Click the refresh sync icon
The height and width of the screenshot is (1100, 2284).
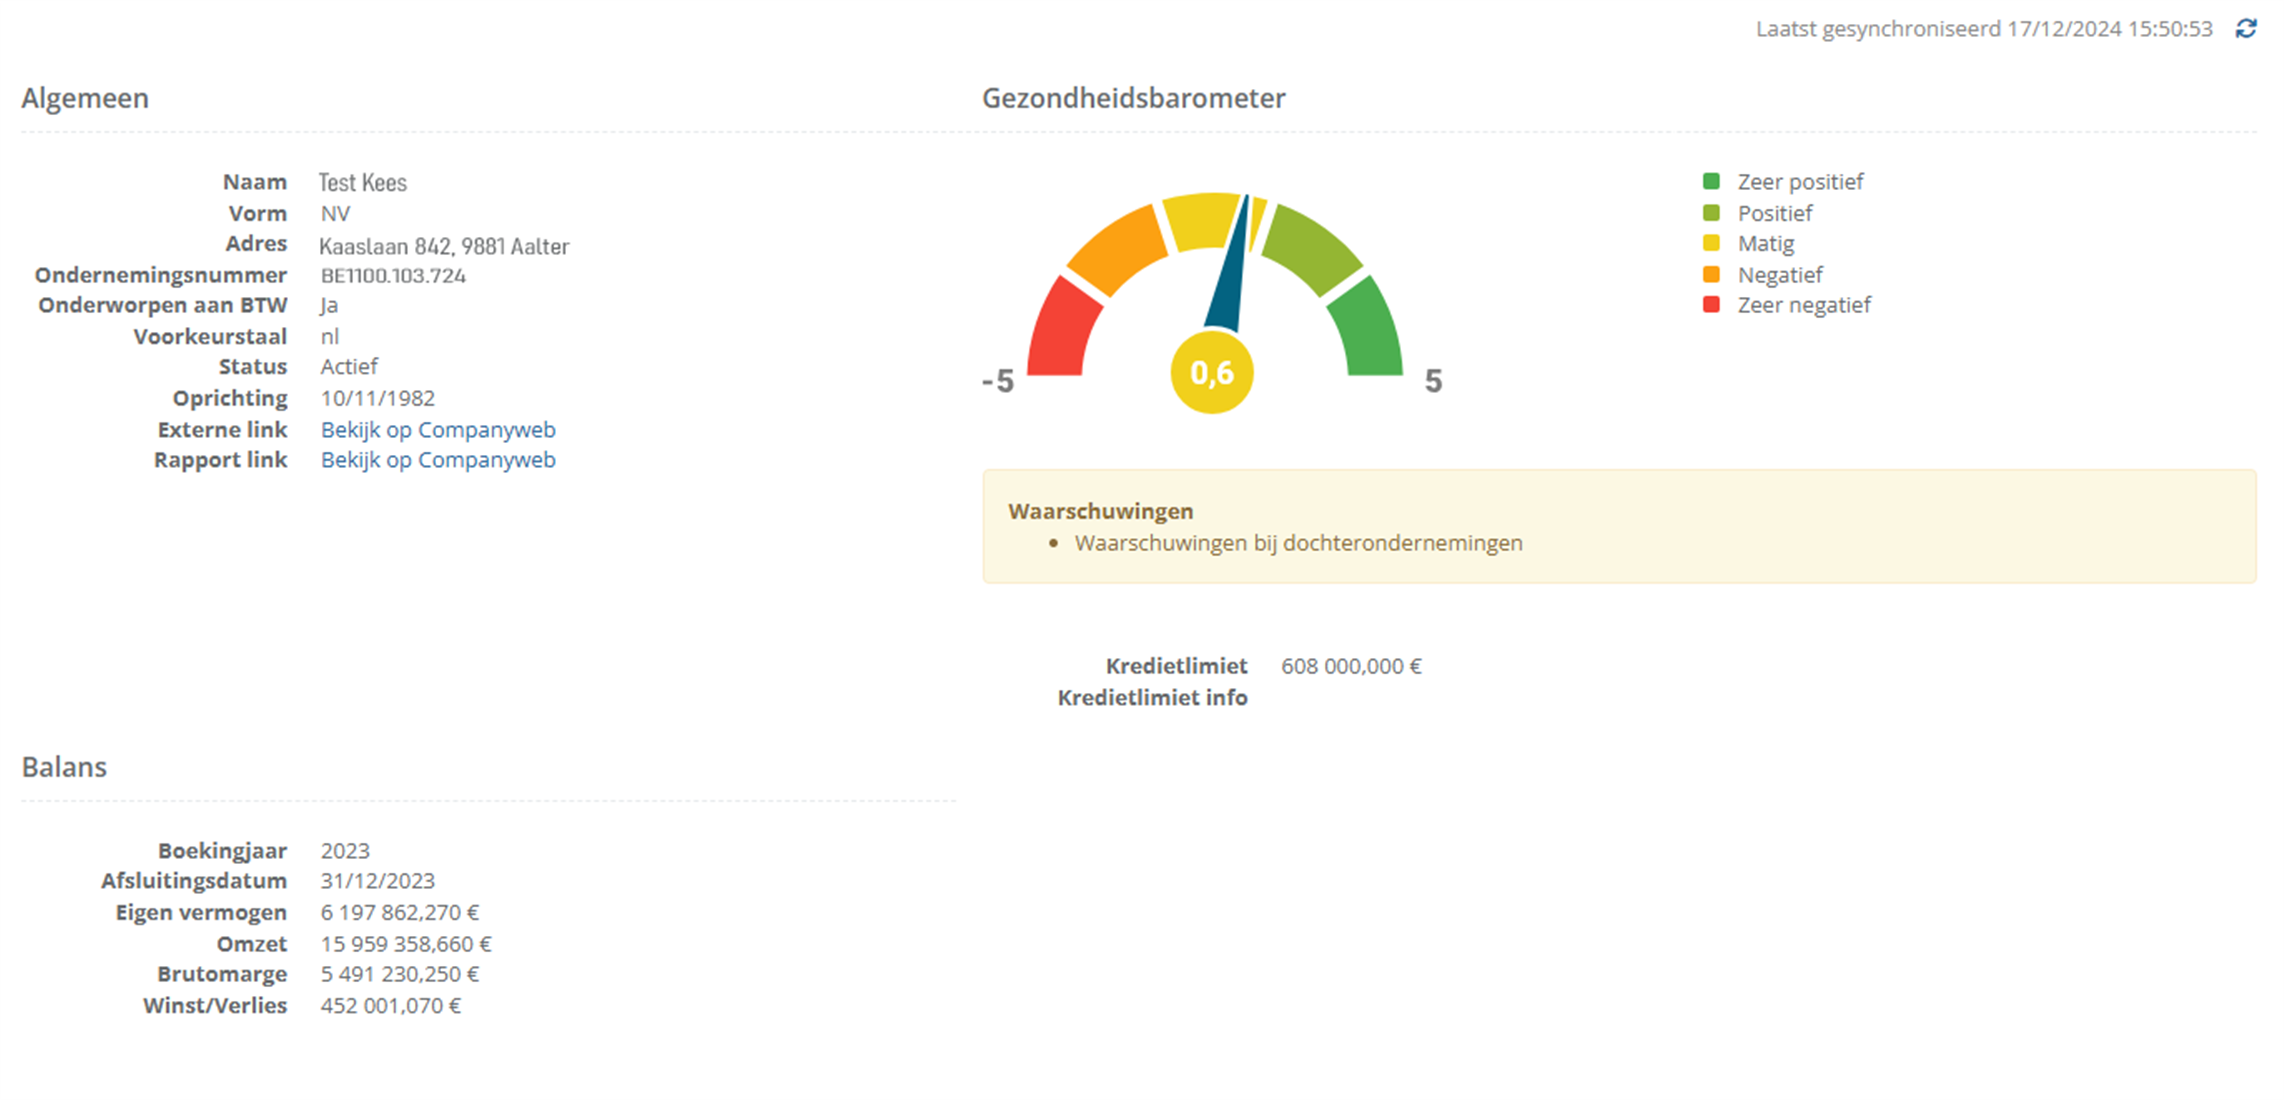(2246, 29)
